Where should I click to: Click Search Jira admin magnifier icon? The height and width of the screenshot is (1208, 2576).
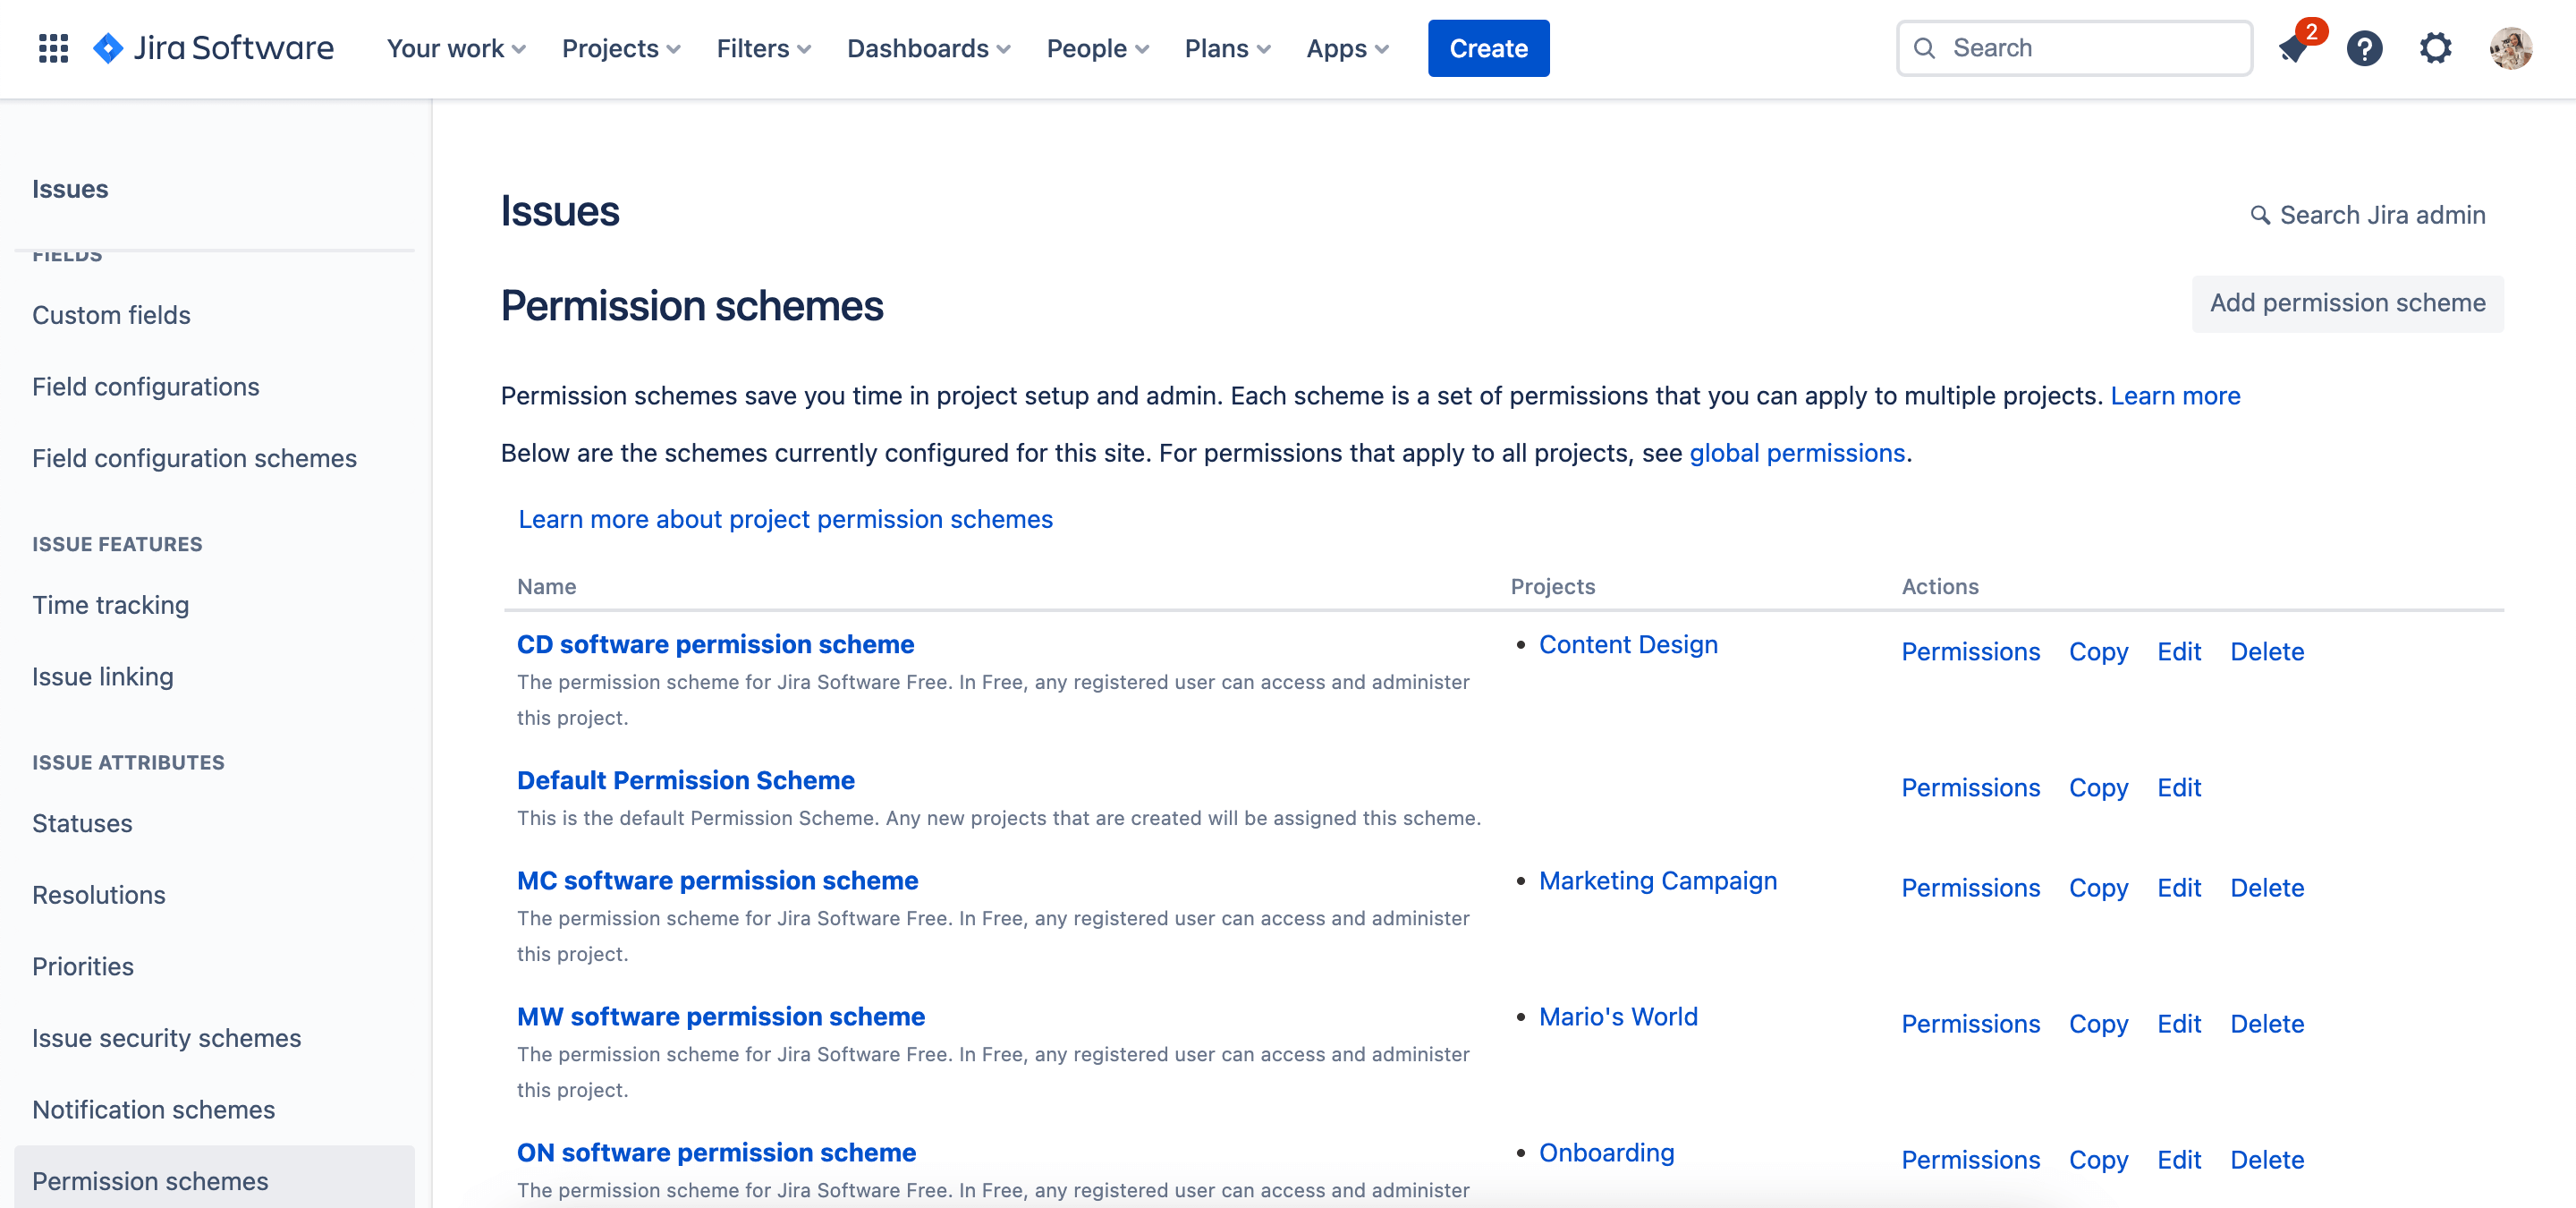coord(2259,216)
